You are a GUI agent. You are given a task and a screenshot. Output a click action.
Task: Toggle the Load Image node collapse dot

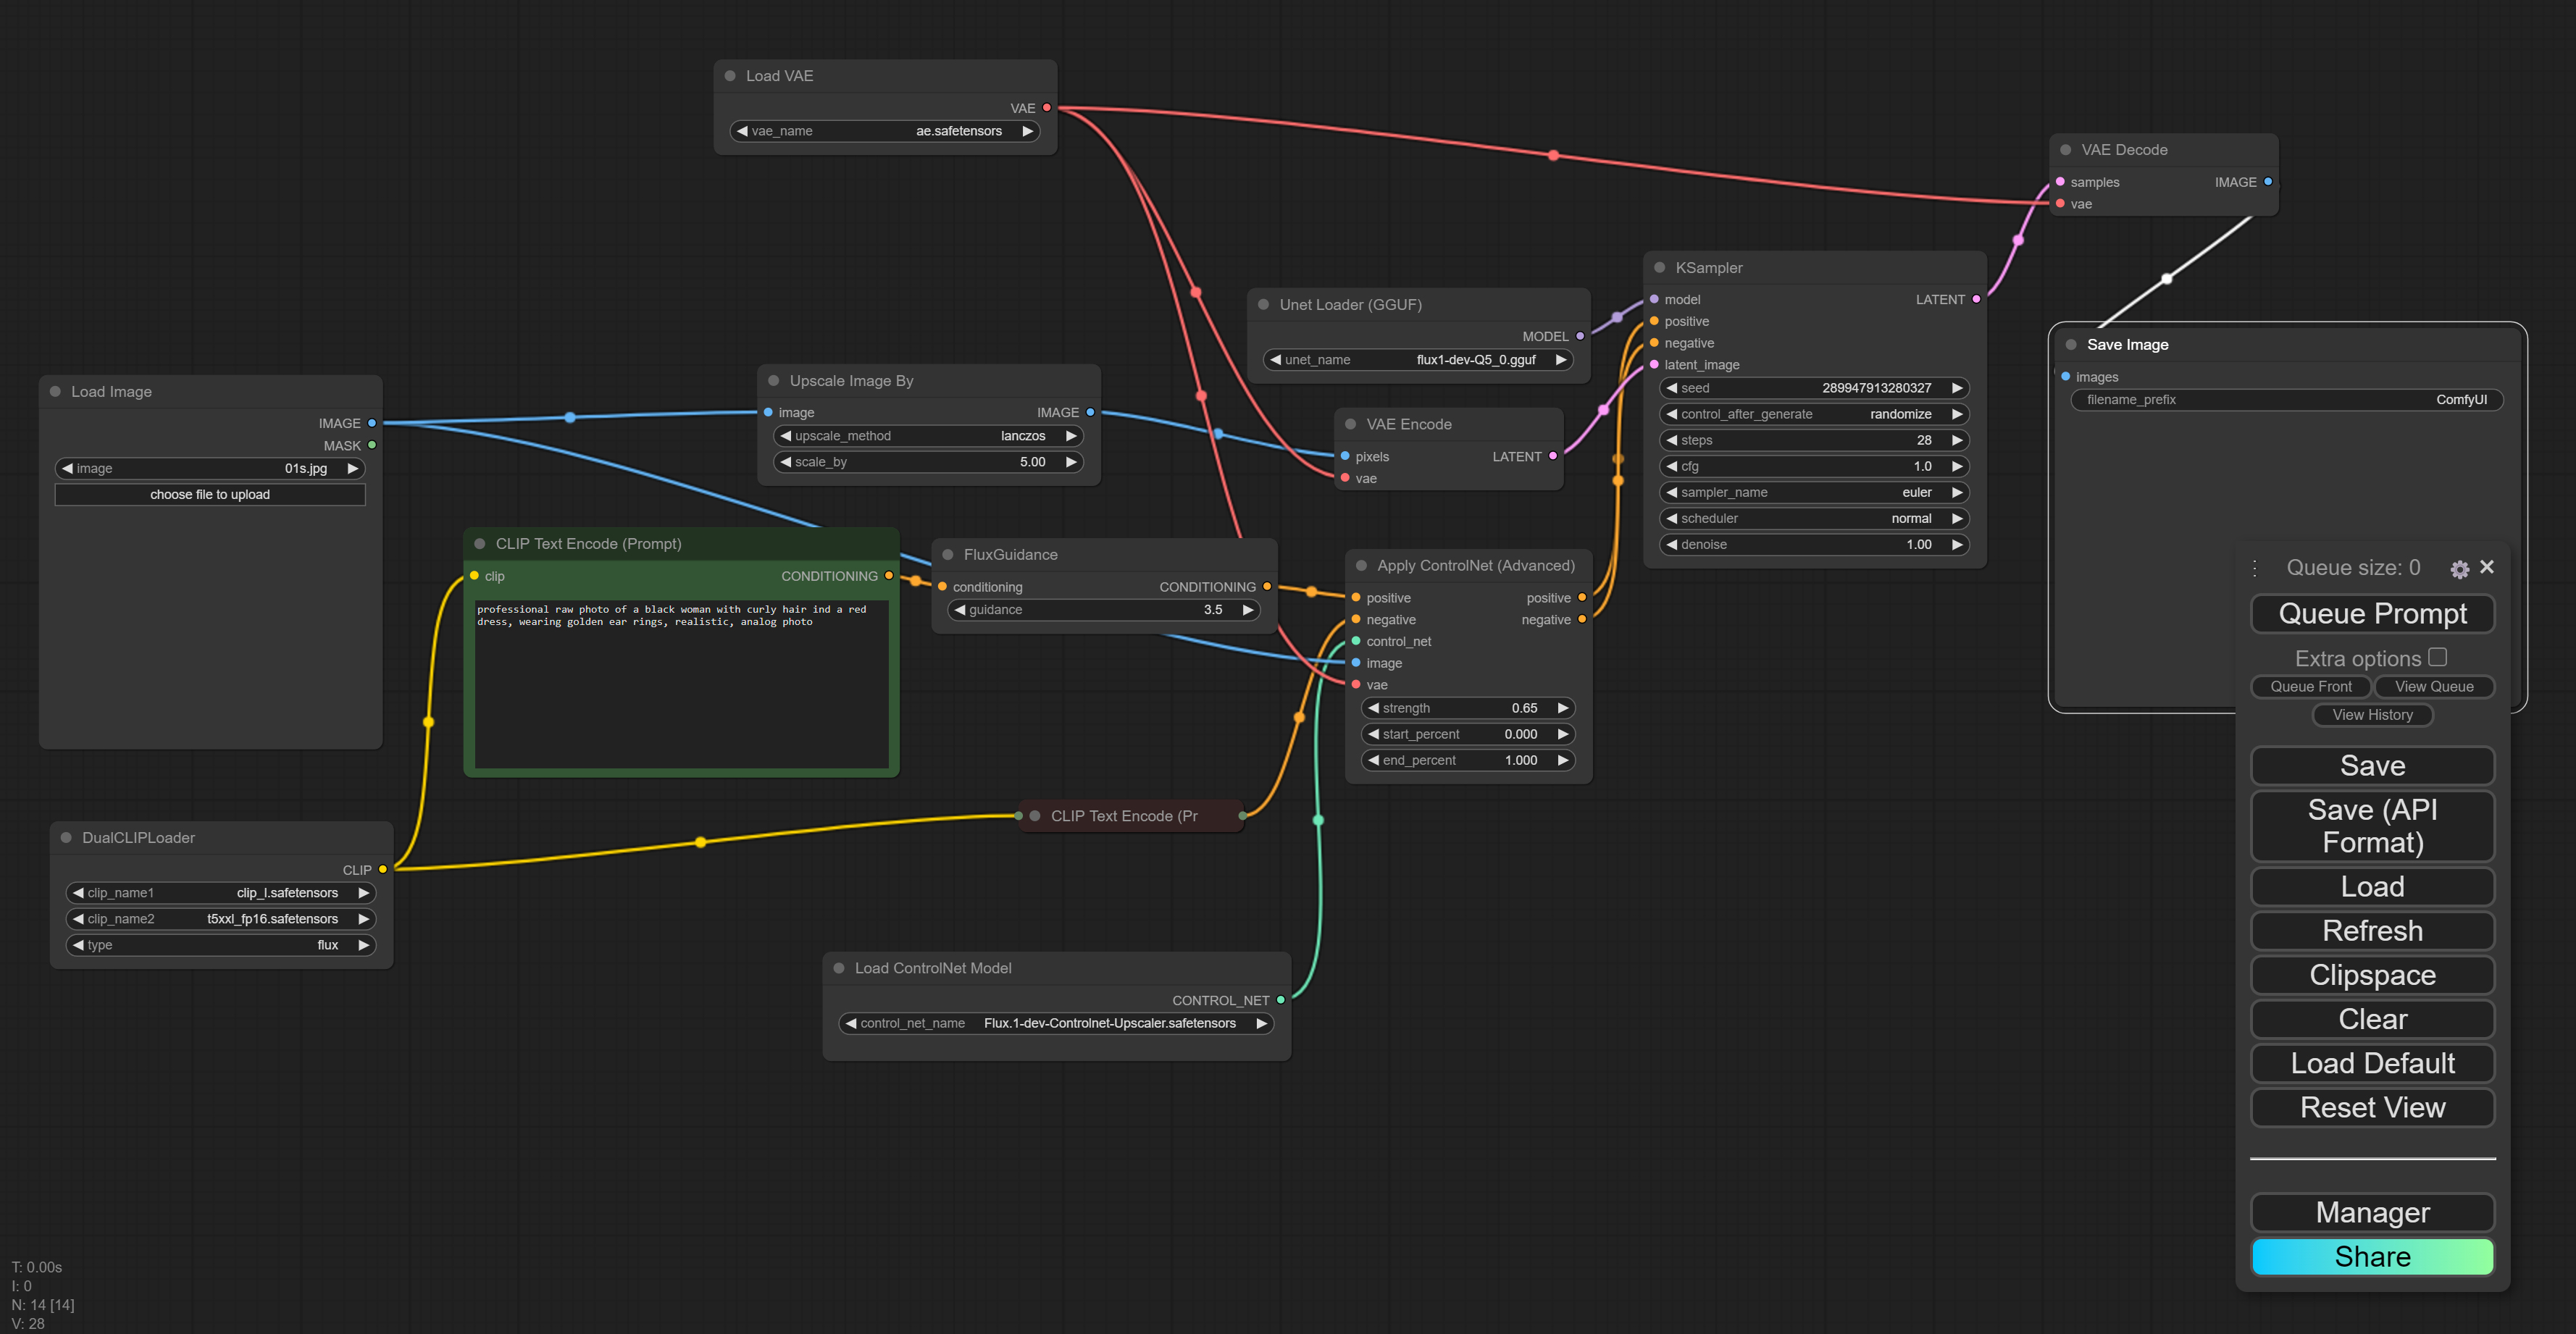point(56,392)
